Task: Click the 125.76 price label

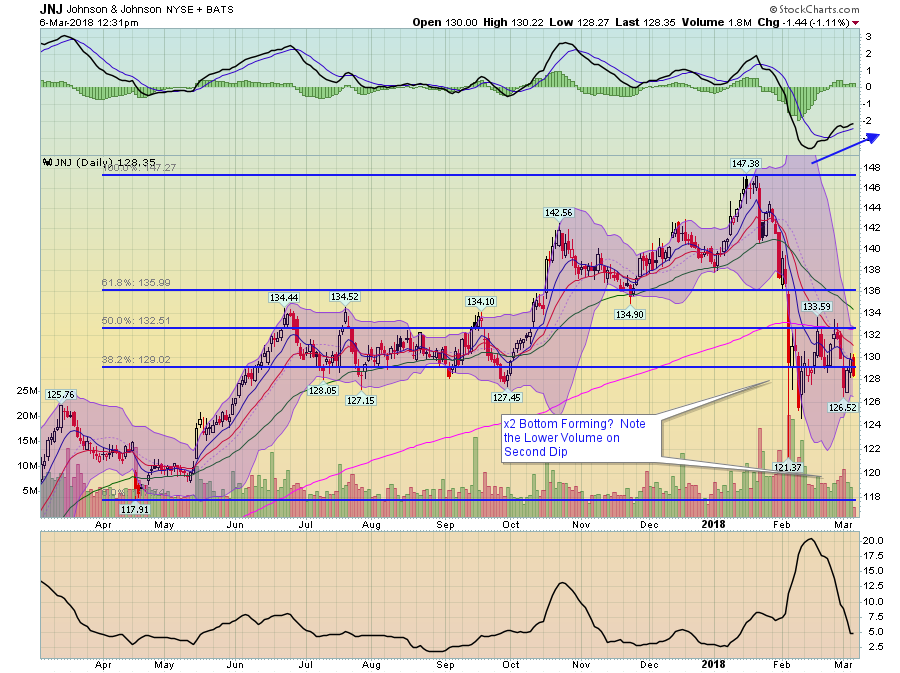Action: [x=60, y=395]
